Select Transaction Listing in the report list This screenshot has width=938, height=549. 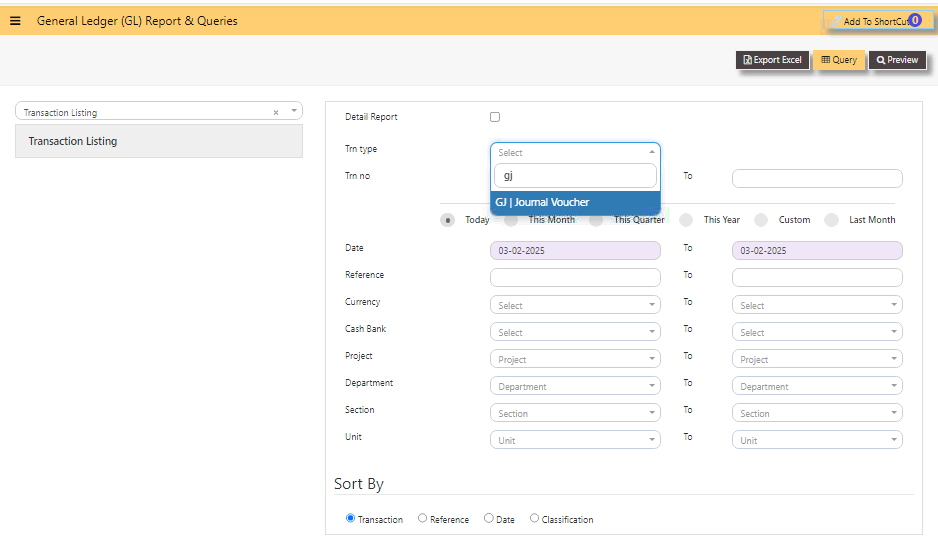pos(159,141)
